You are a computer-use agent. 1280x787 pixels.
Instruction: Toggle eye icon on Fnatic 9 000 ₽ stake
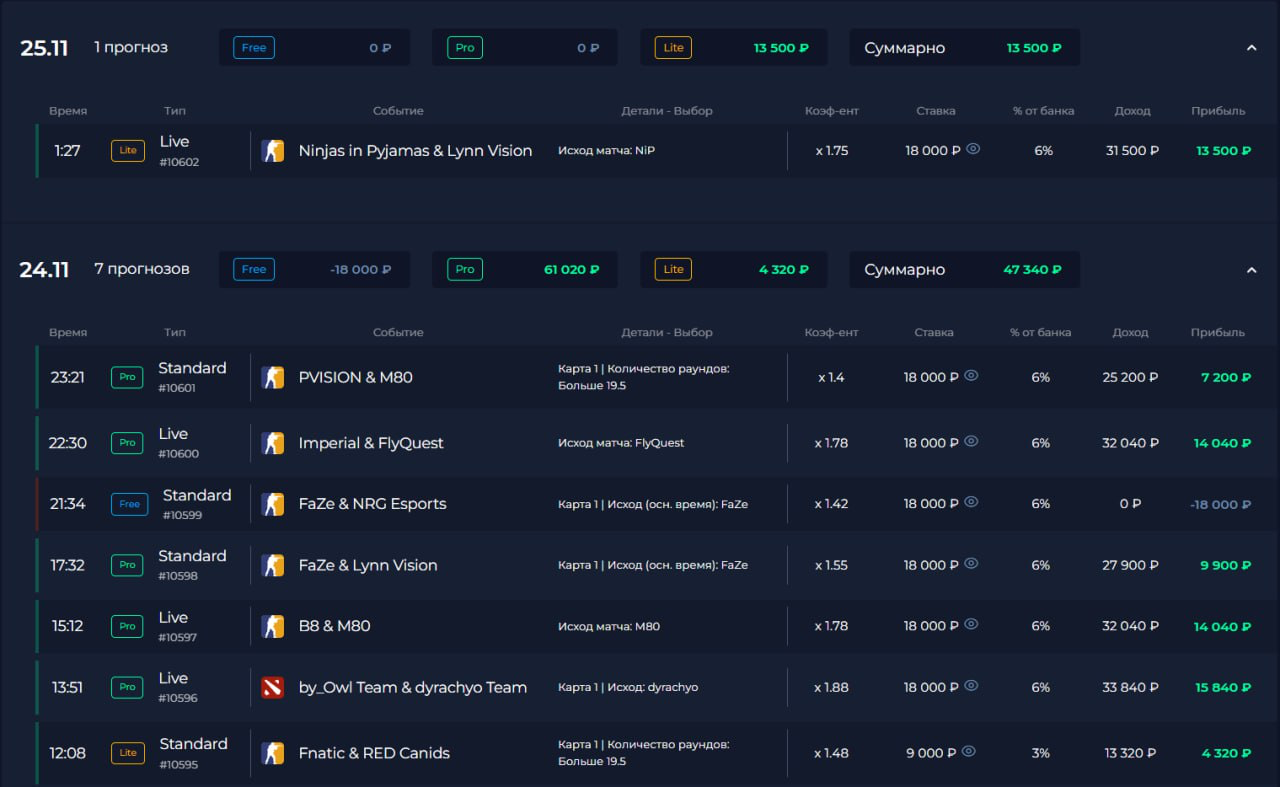968,751
